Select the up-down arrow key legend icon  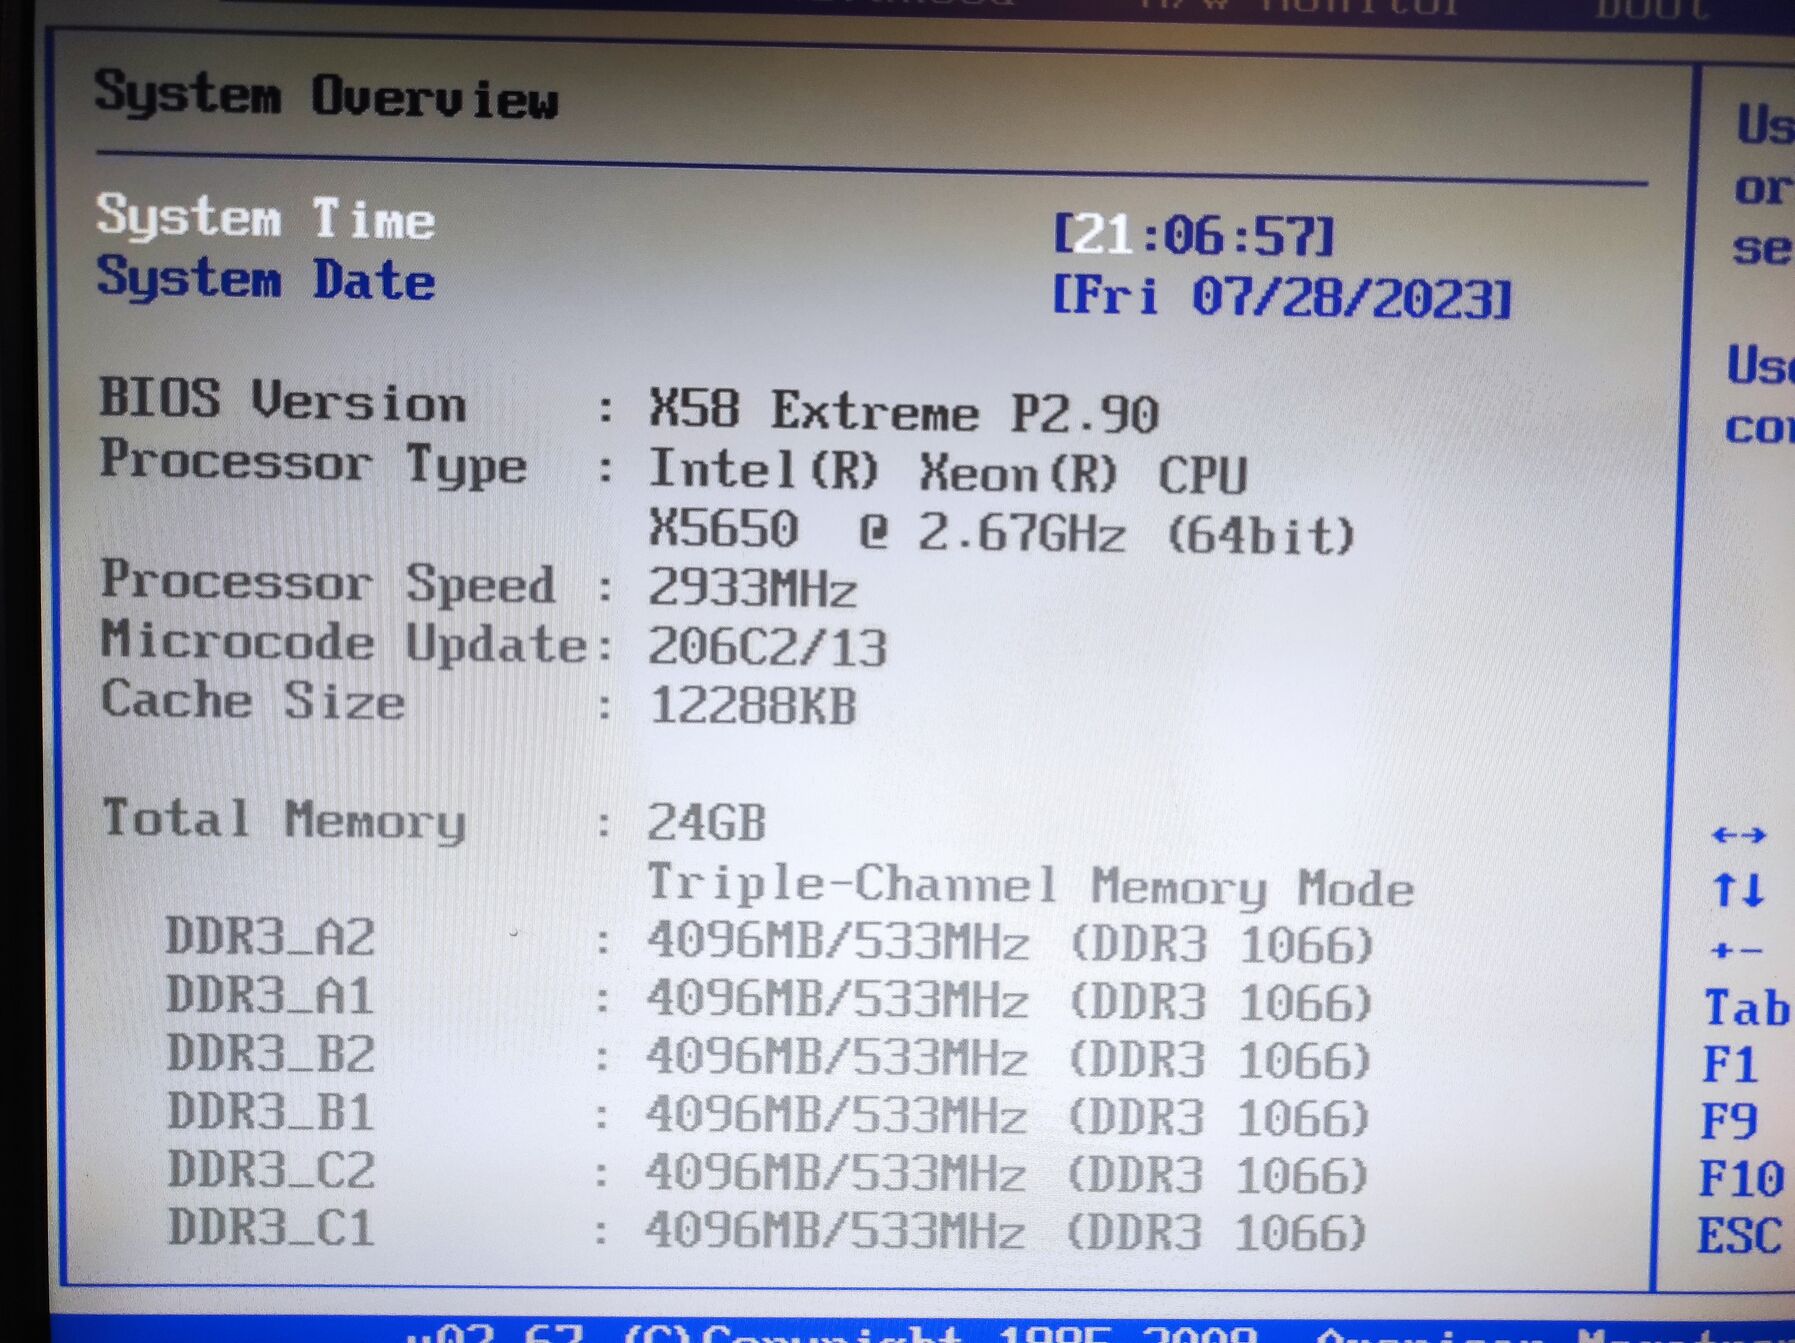(x=1738, y=889)
